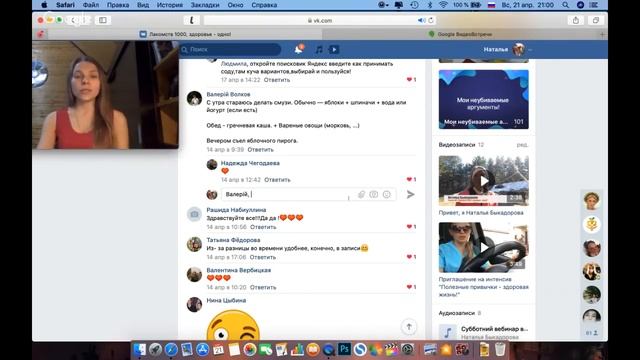Like Рашида Набиуллина's comment
Viewport: 640px width, 360px height.
click(411, 227)
